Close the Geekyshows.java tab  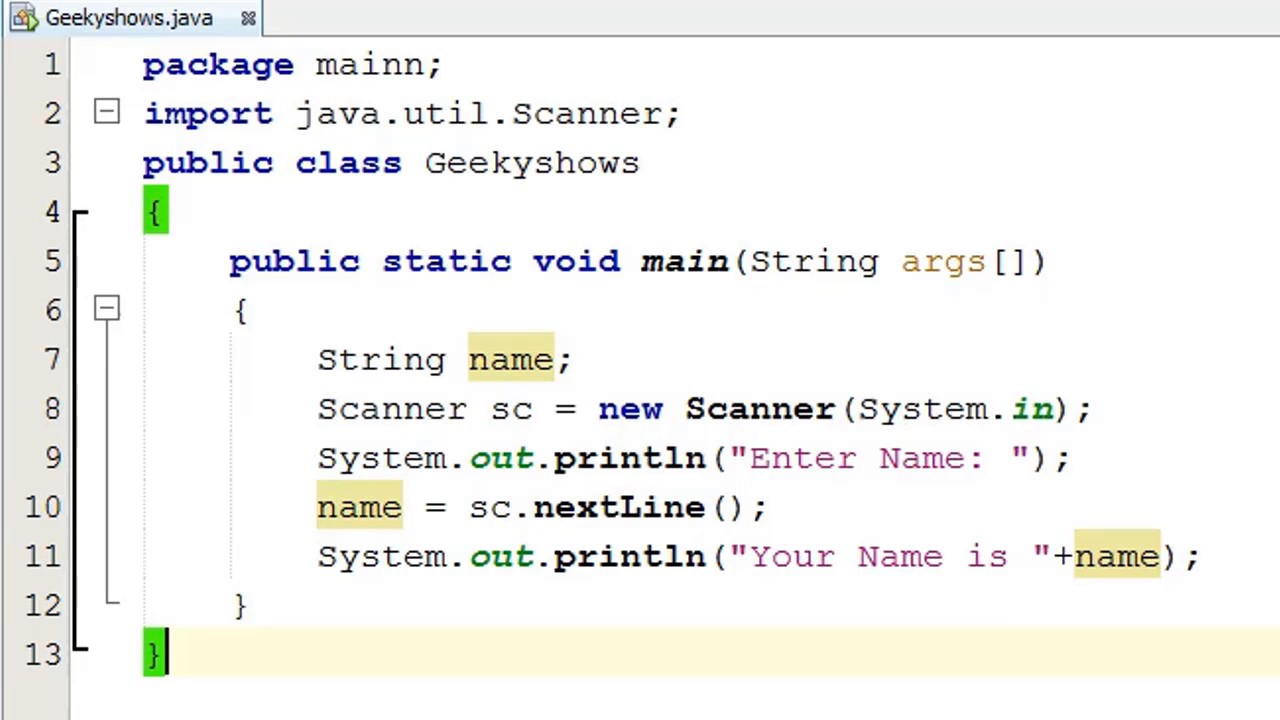248,18
